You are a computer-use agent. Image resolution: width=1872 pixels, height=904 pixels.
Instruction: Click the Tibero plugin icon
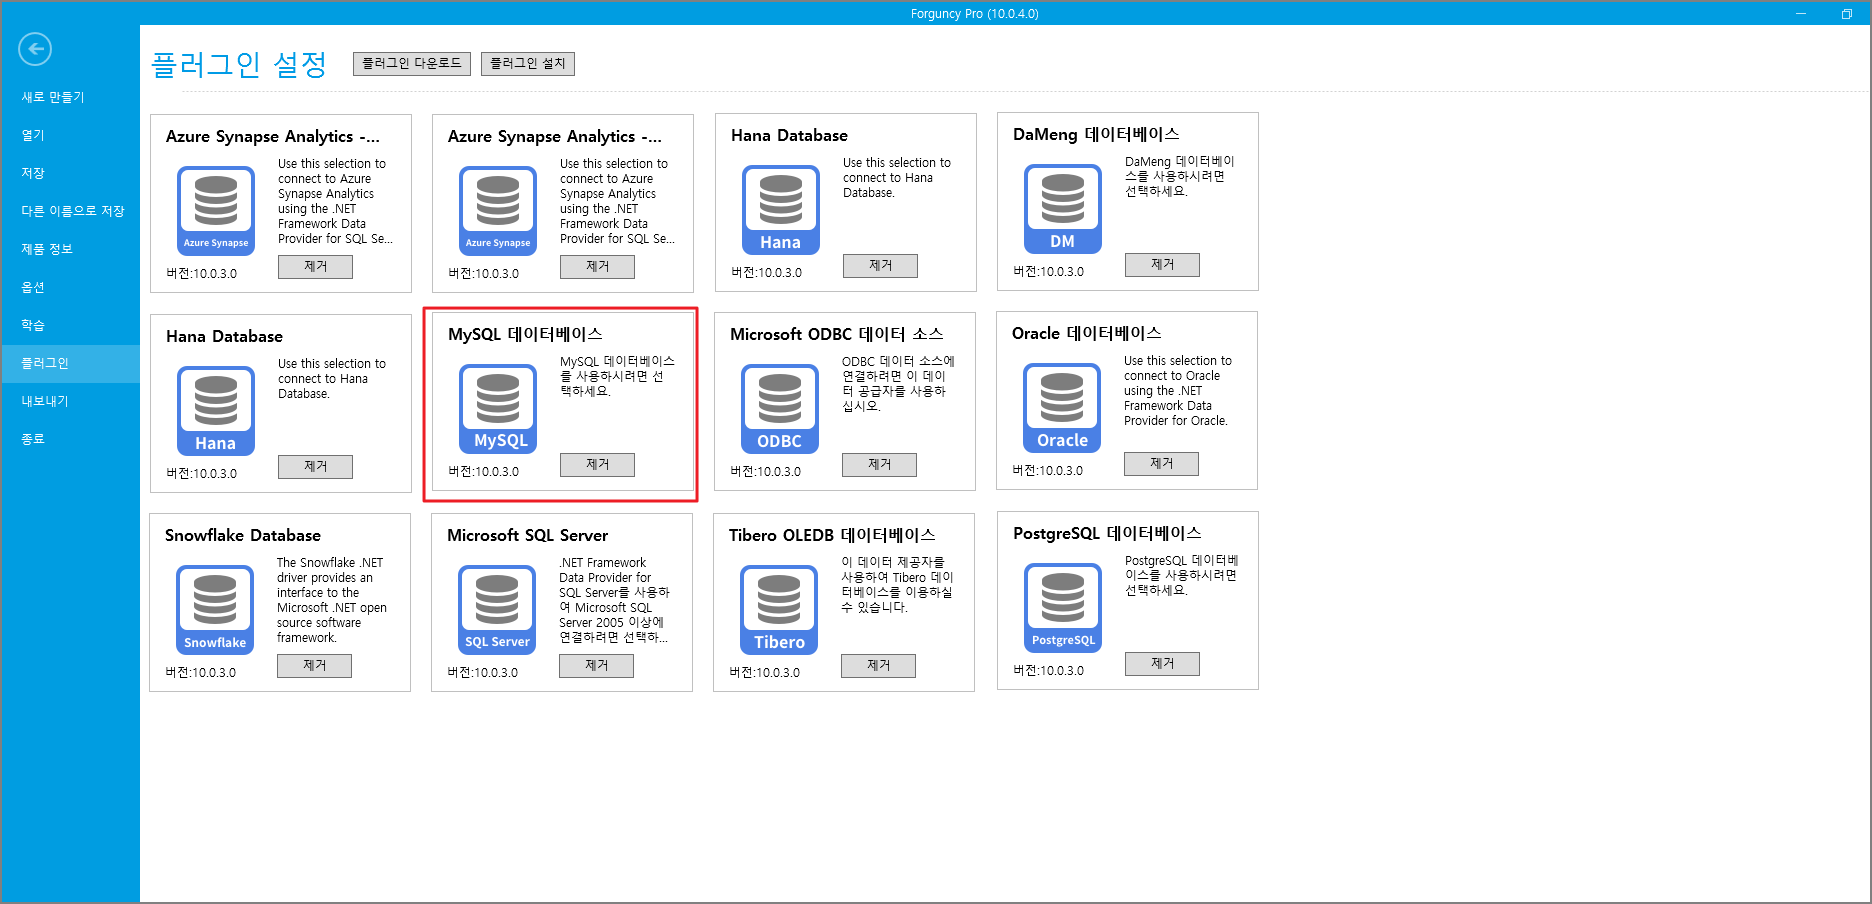tap(779, 610)
